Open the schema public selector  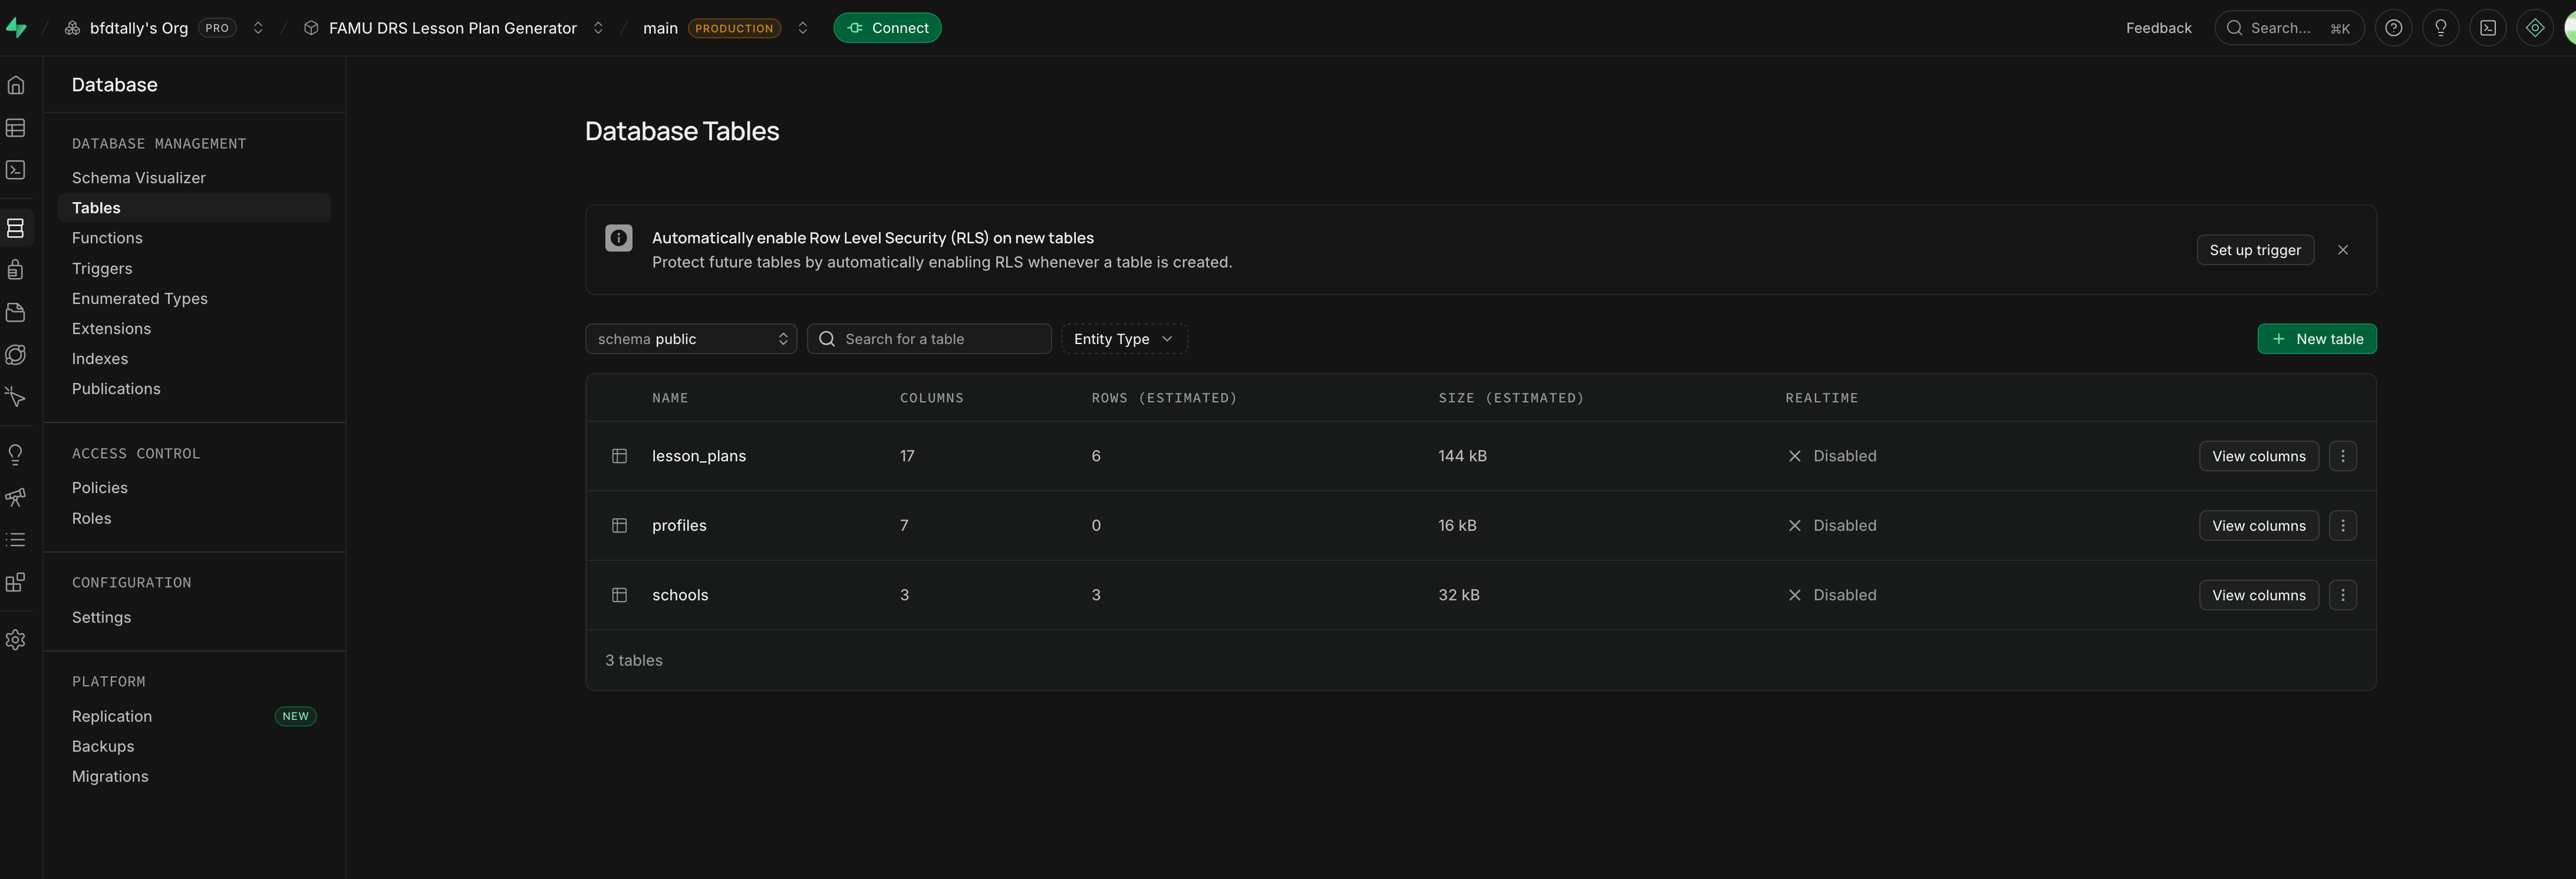[x=691, y=339]
